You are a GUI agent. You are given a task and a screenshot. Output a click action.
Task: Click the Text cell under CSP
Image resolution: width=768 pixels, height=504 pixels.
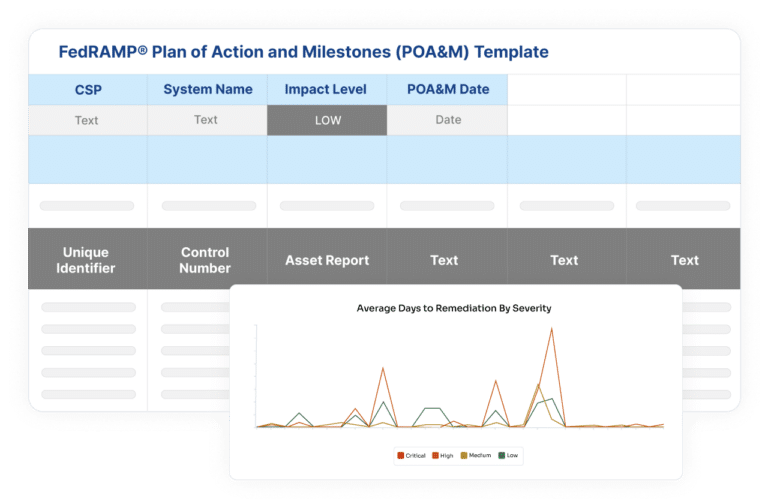(x=88, y=120)
